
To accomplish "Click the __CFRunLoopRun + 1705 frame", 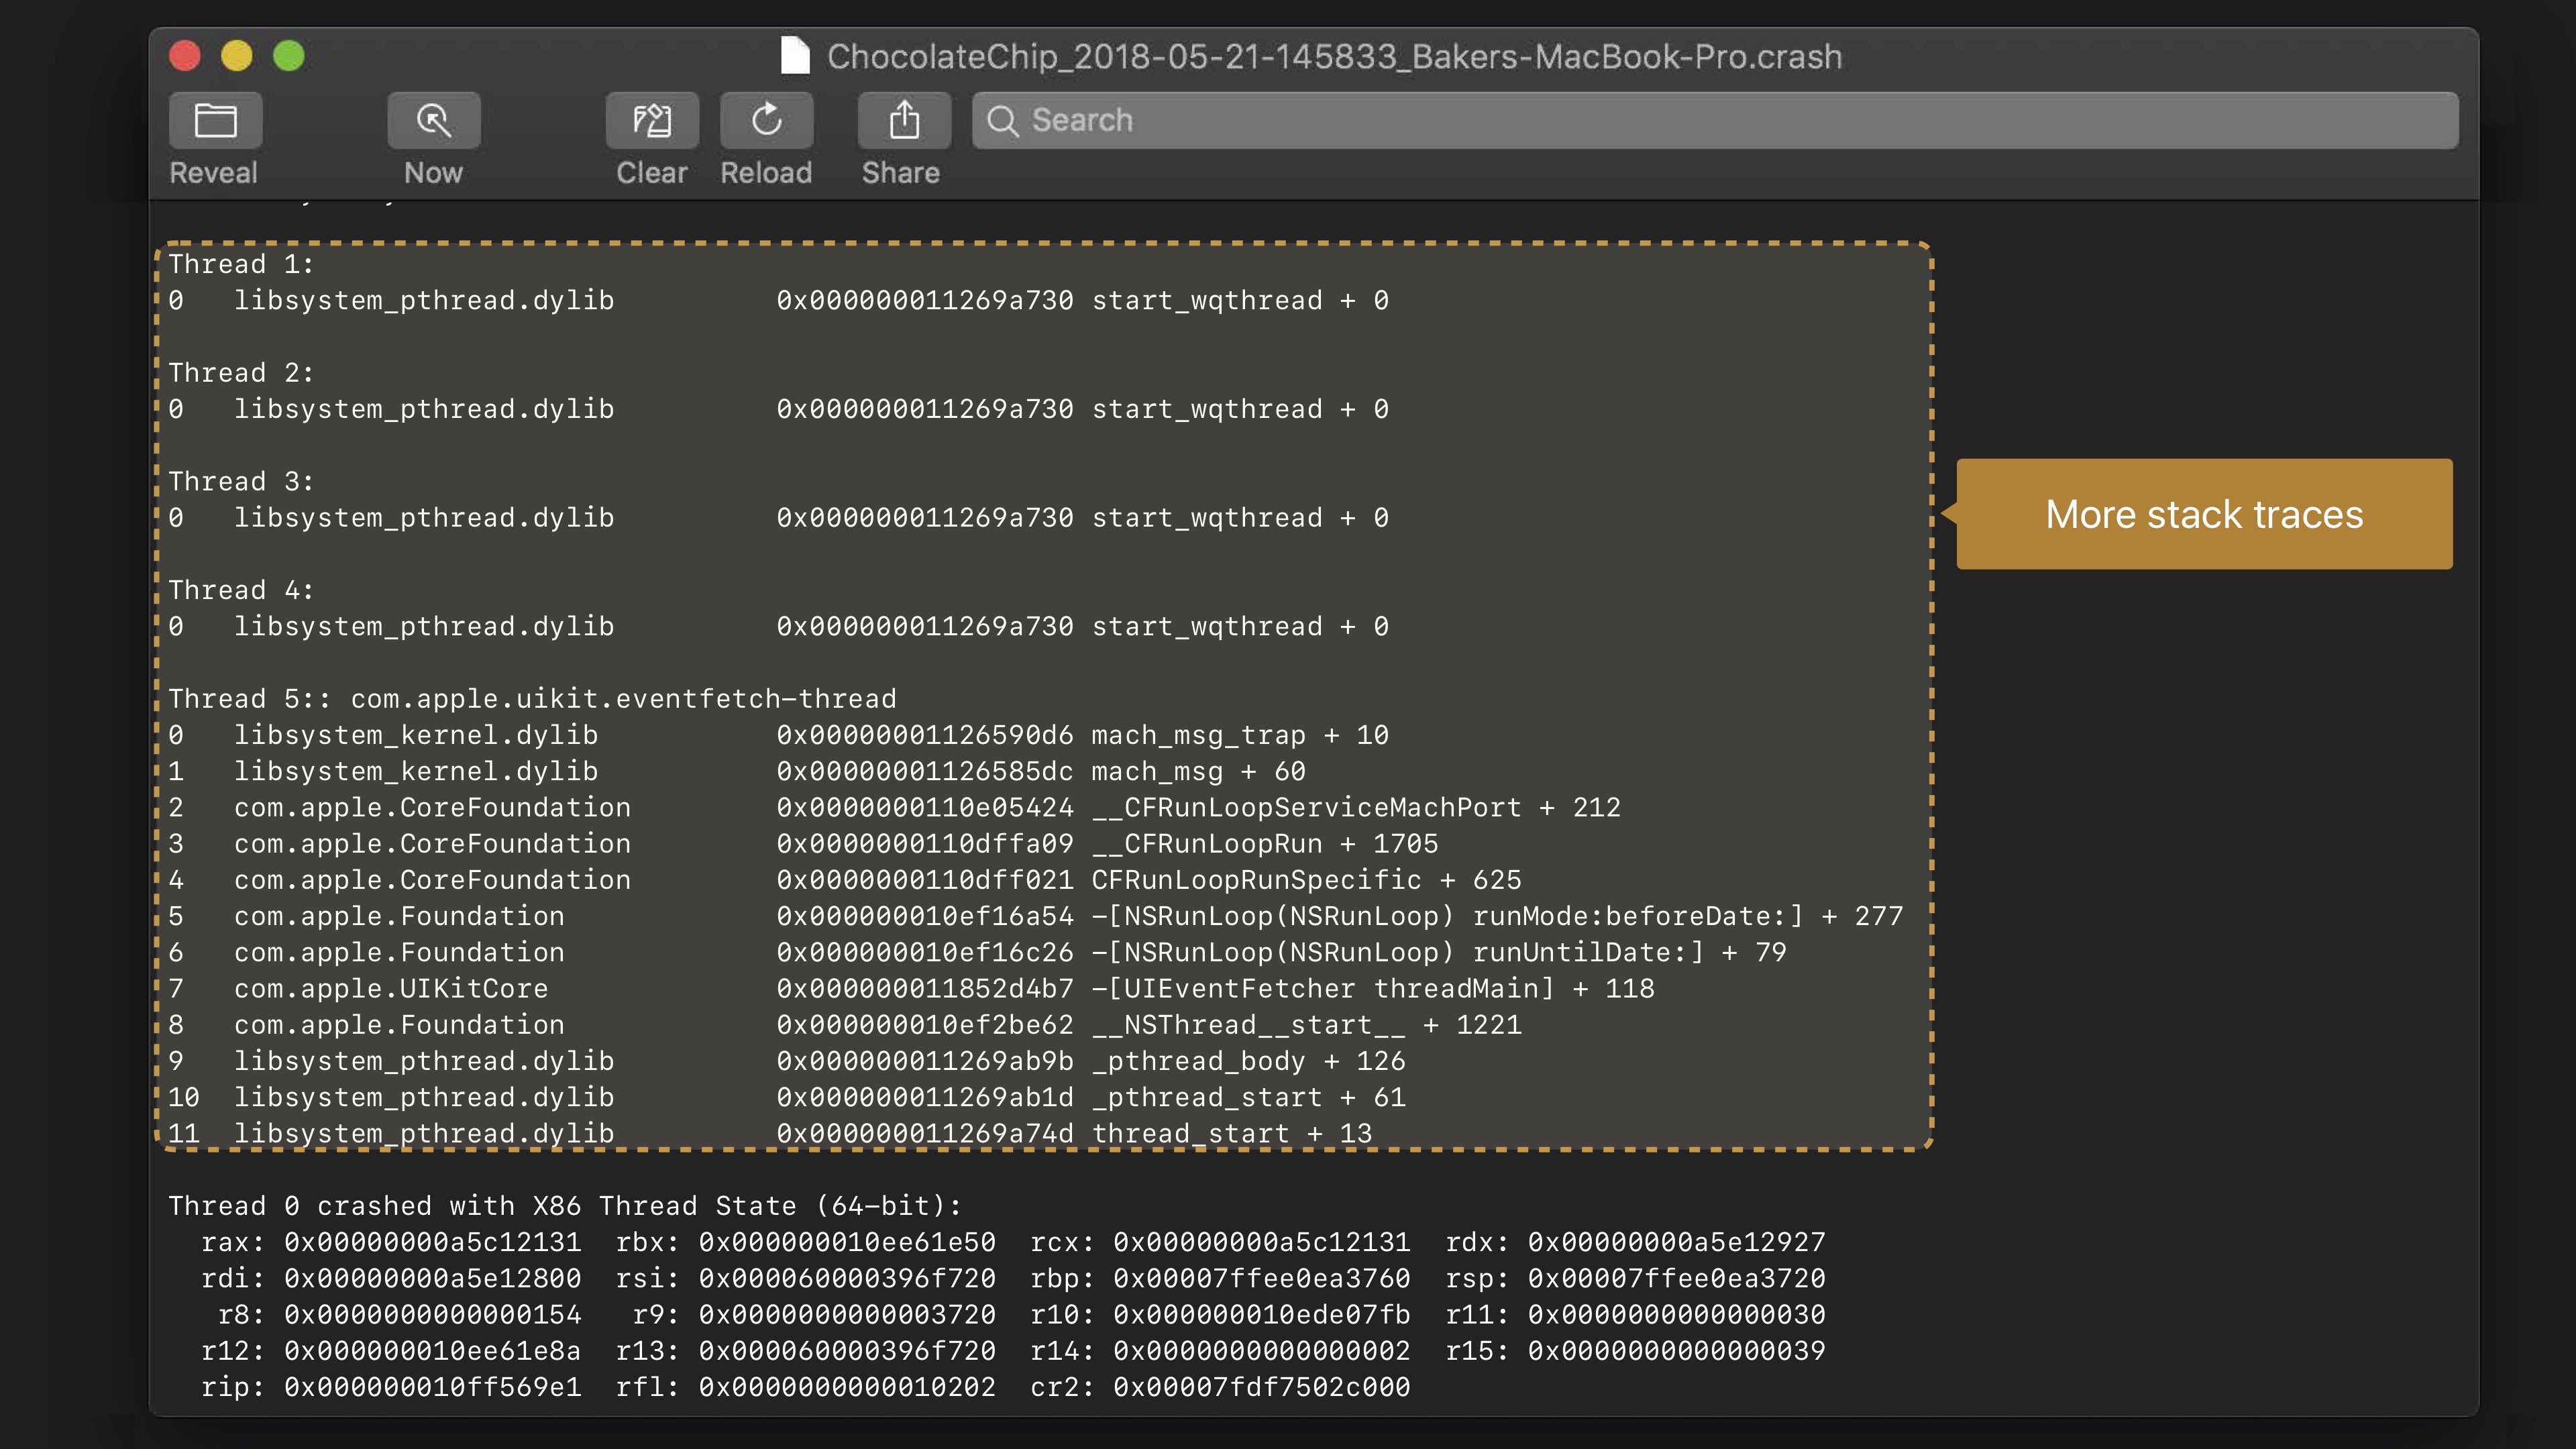I will pos(1264,844).
